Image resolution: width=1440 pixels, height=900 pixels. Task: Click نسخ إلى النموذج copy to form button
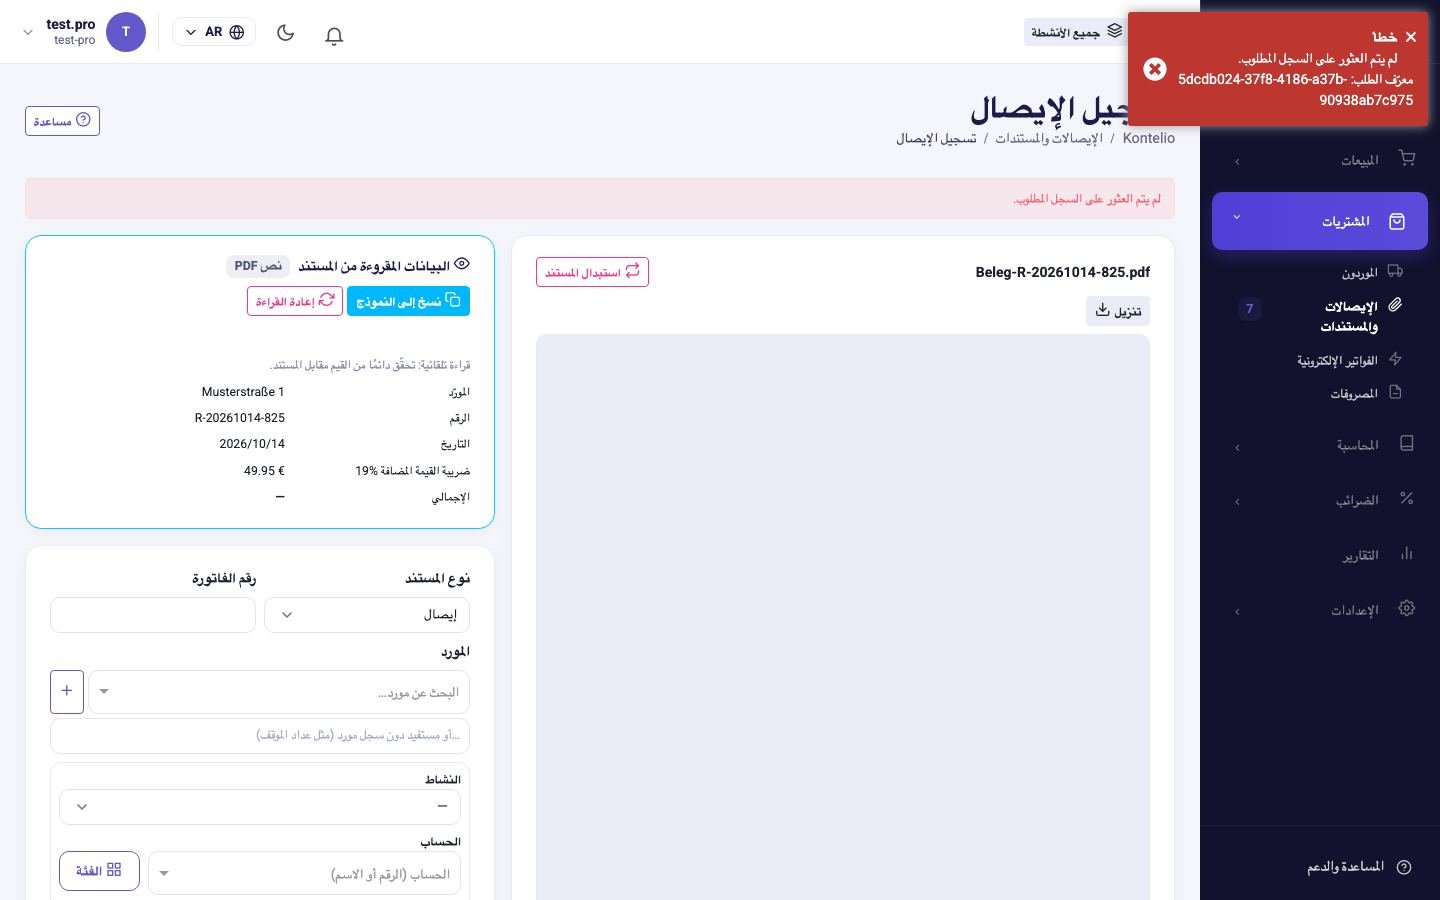[408, 301]
